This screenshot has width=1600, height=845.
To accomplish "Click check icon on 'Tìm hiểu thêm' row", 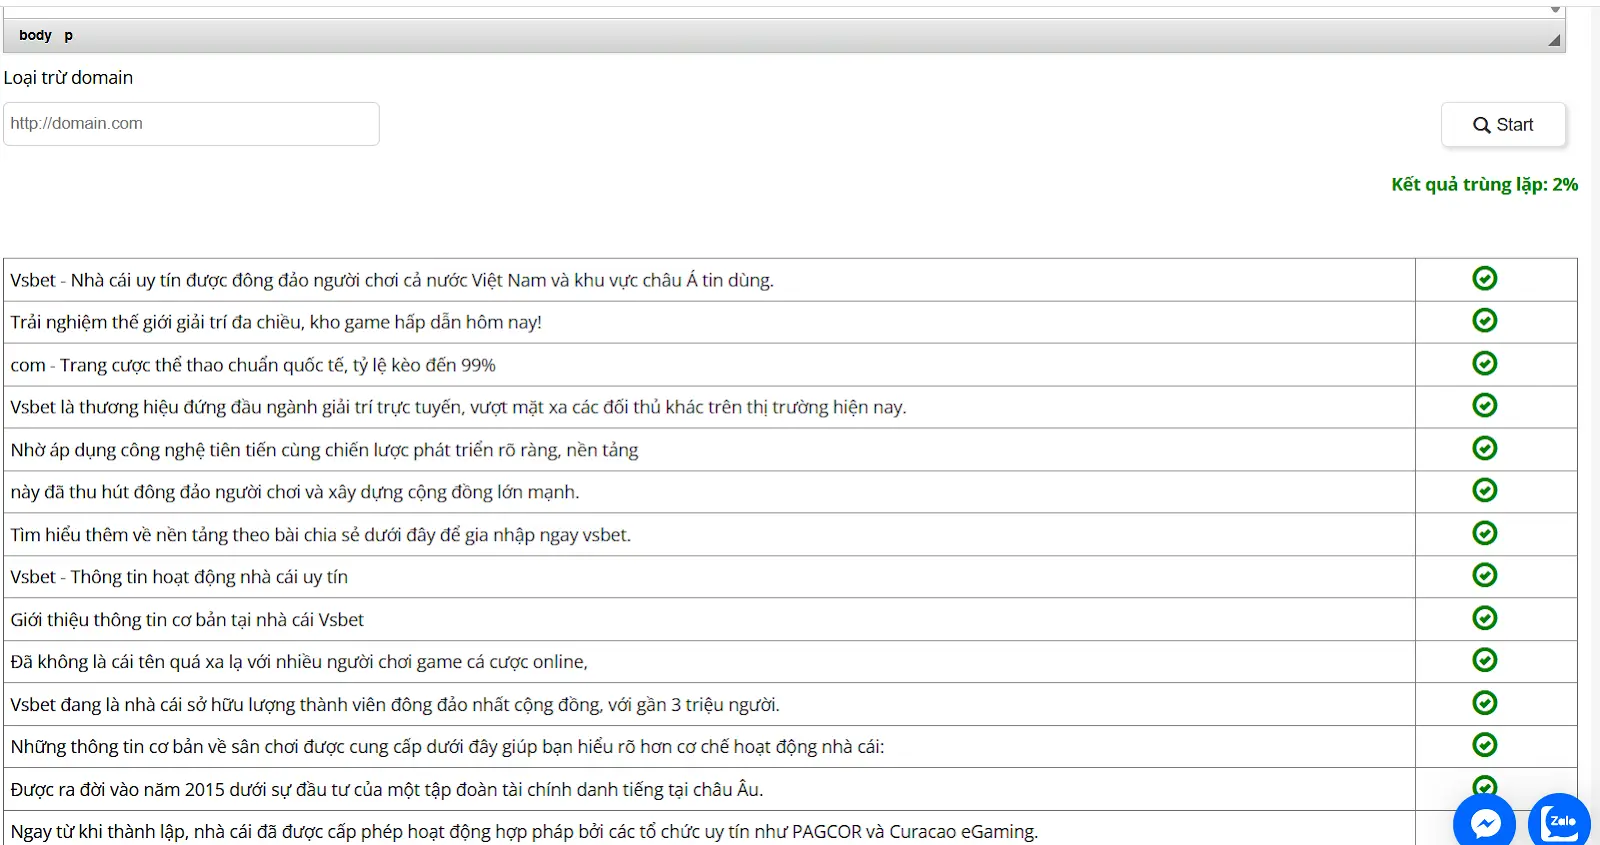I will coord(1484,534).
